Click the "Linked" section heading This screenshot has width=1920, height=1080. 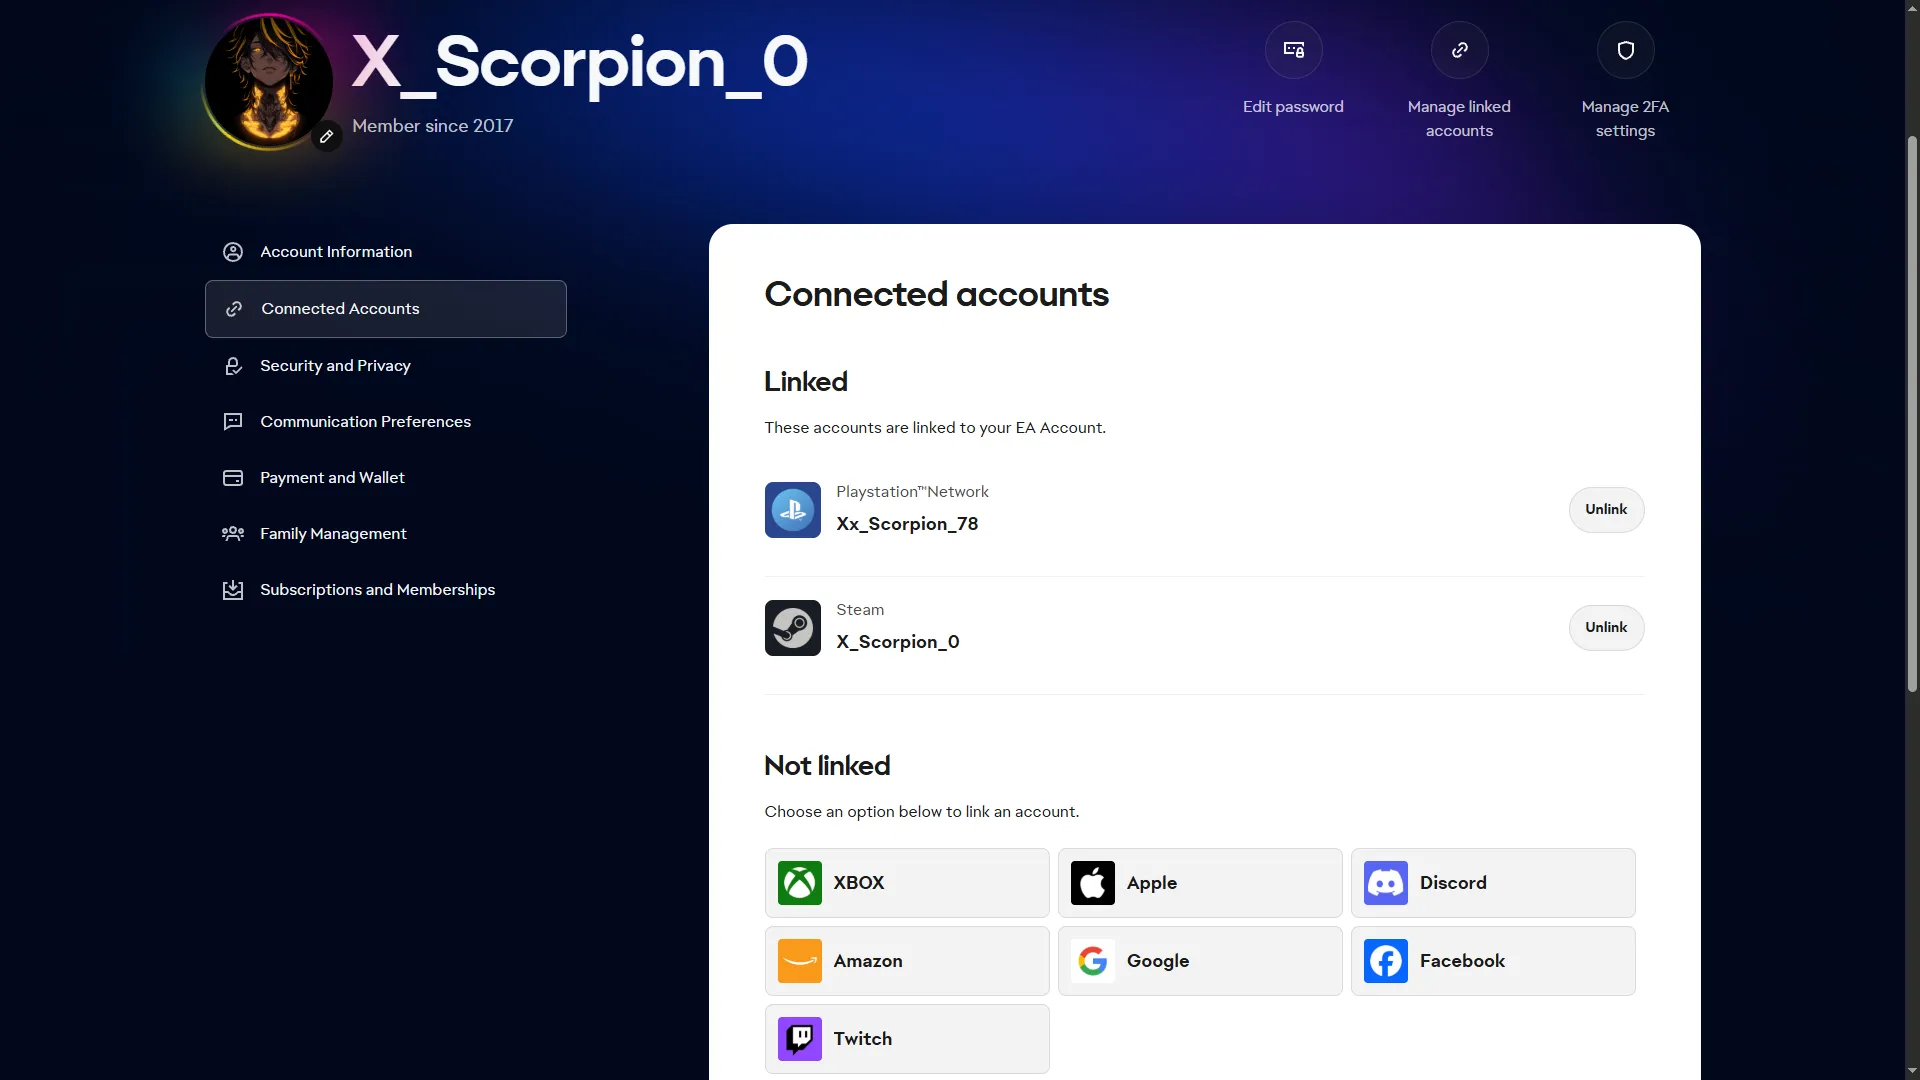tap(806, 382)
